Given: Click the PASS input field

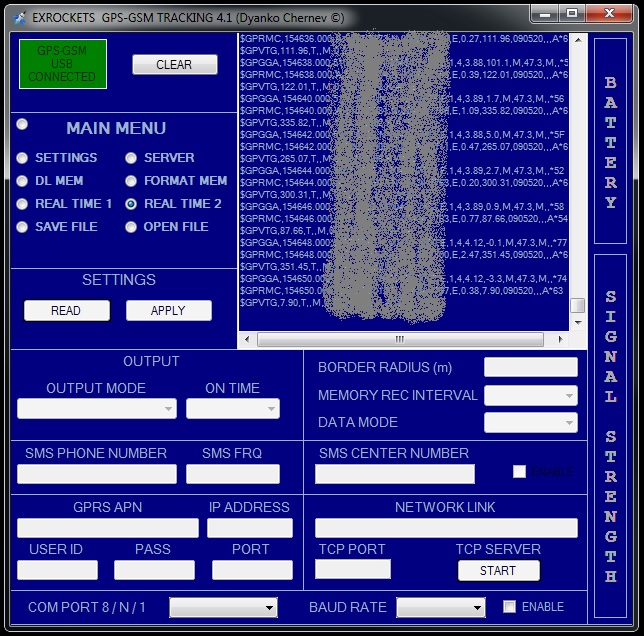Looking at the screenshot, I should [x=154, y=570].
